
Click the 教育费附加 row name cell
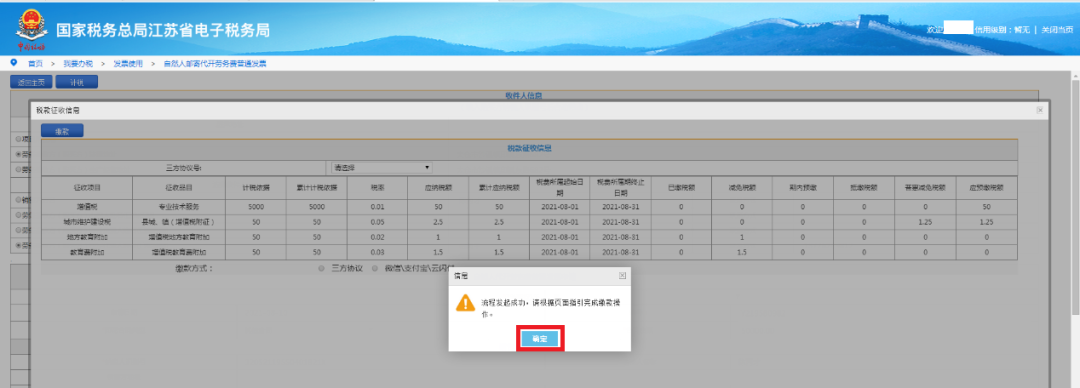click(87, 252)
